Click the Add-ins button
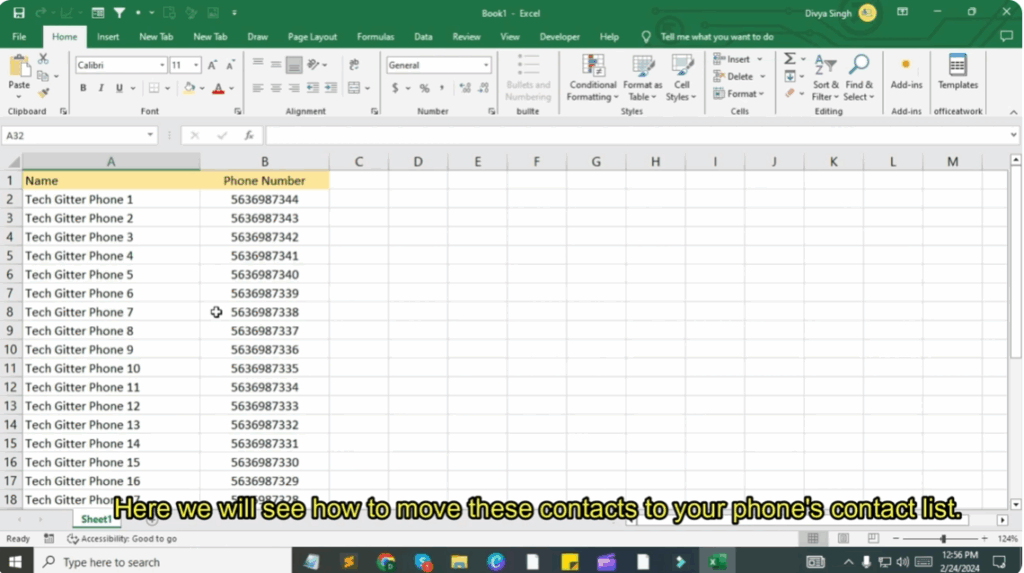The width and height of the screenshot is (1024, 573). click(906, 73)
